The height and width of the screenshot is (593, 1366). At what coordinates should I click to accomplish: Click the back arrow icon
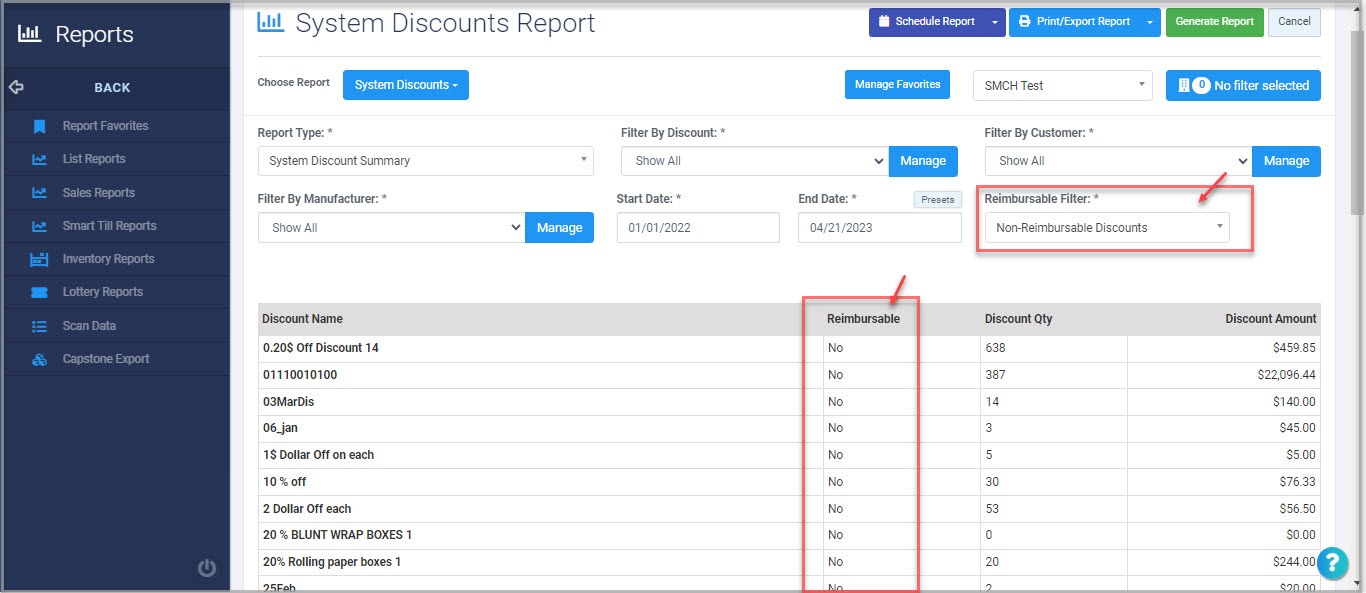tap(16, 87)
